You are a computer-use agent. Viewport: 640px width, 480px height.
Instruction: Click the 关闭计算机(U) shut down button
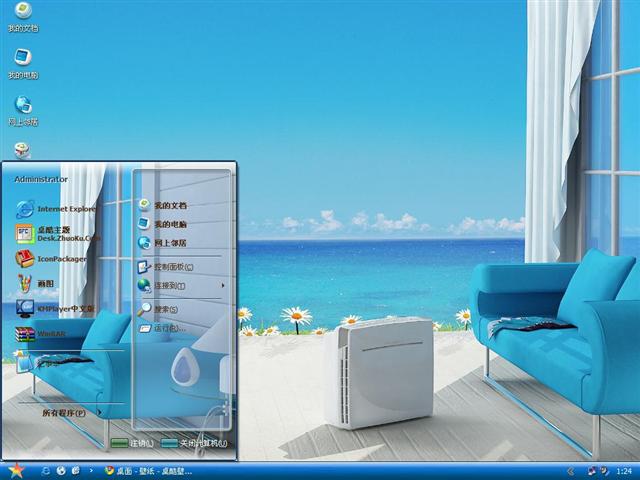[x=194, y=443]
